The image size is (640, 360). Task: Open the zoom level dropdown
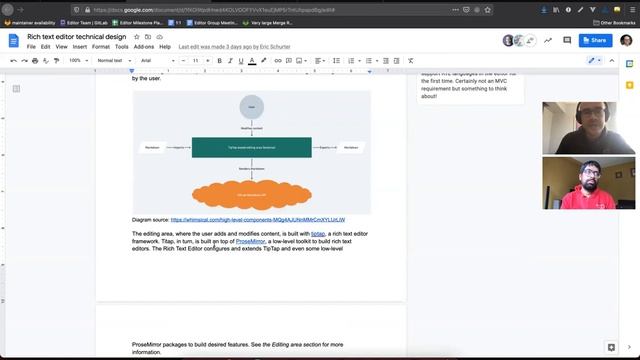78,61
